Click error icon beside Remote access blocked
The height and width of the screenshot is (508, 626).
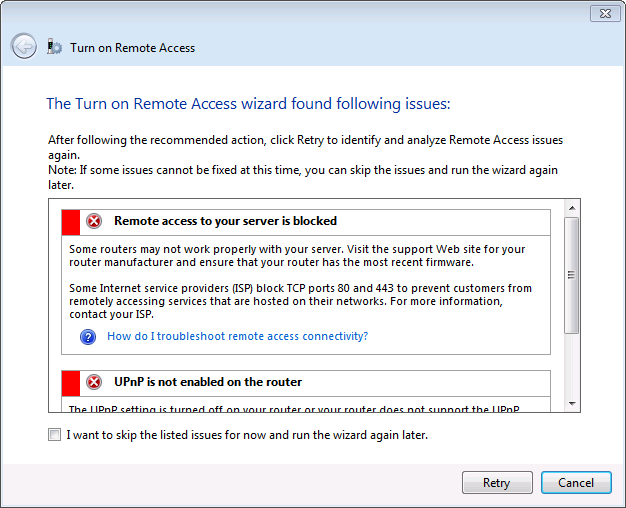click(x=94, y=221)
